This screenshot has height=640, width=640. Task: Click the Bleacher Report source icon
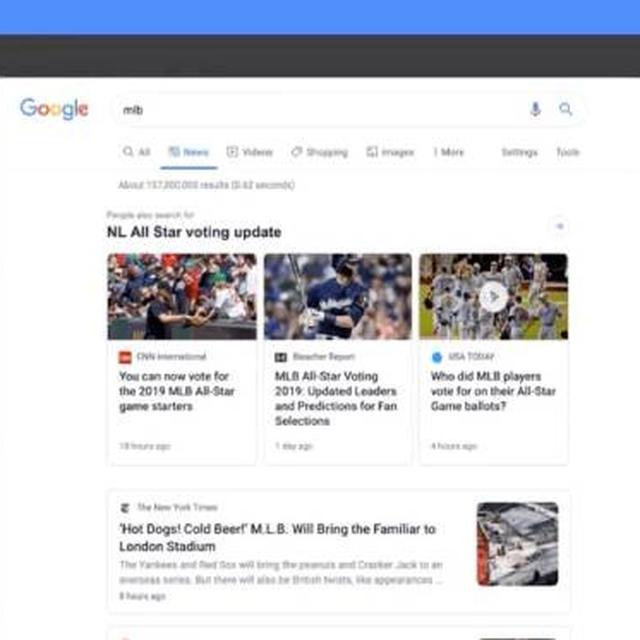pyautogui.click(x=281, y=357)
